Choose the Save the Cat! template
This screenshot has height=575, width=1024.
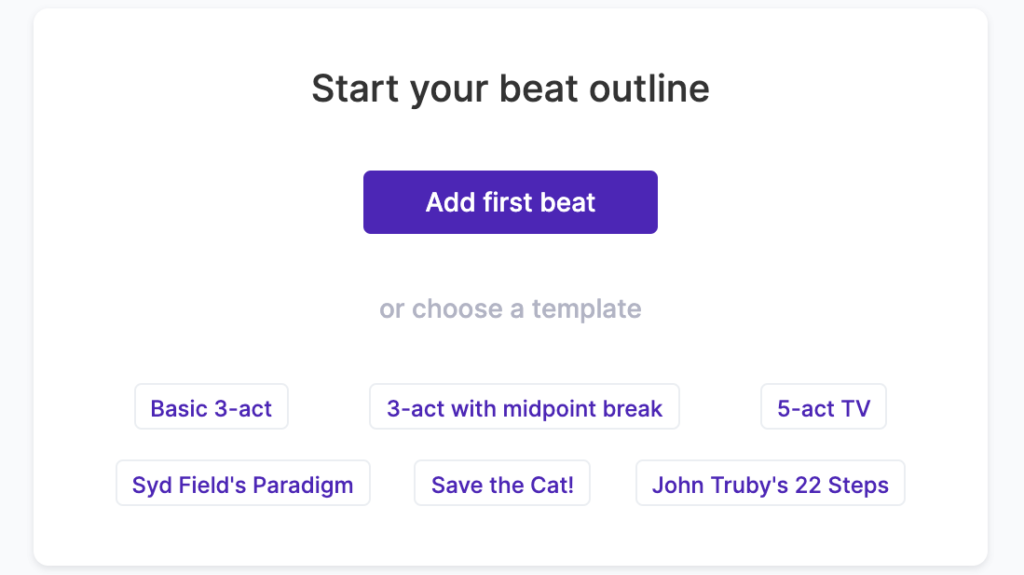(x=502, y=483)
